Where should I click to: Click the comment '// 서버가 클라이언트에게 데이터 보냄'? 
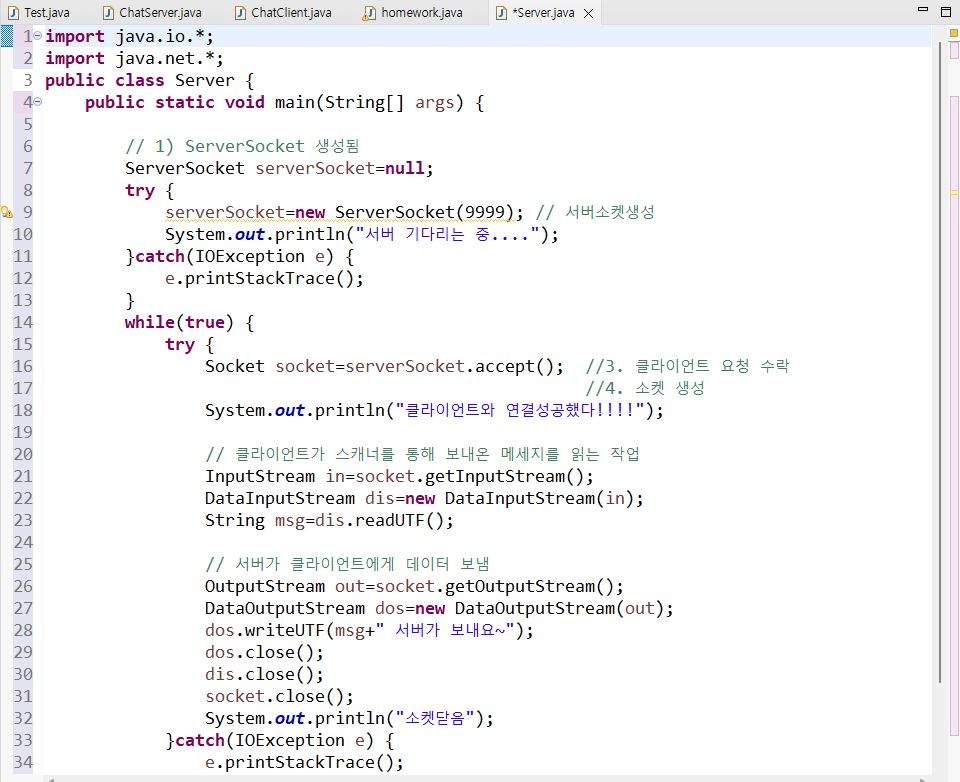point(347,565)
